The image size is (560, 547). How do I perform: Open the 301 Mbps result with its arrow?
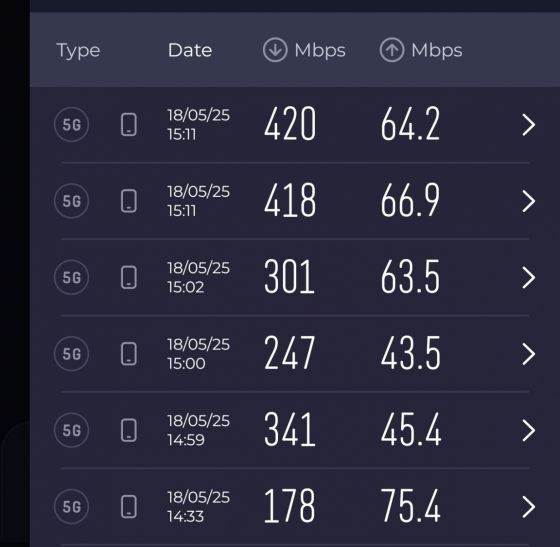pyautogui.click(x=529, y=277)
